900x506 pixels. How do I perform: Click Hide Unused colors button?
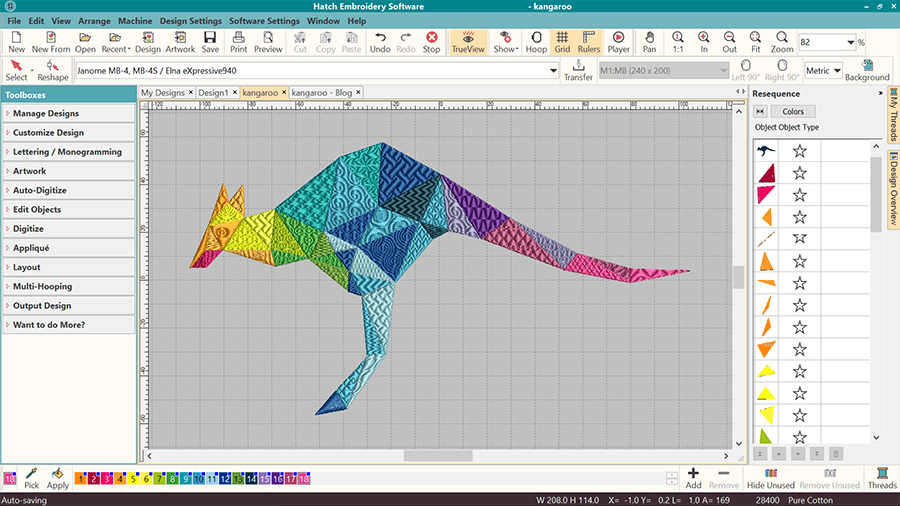click(x=770, y=477)
